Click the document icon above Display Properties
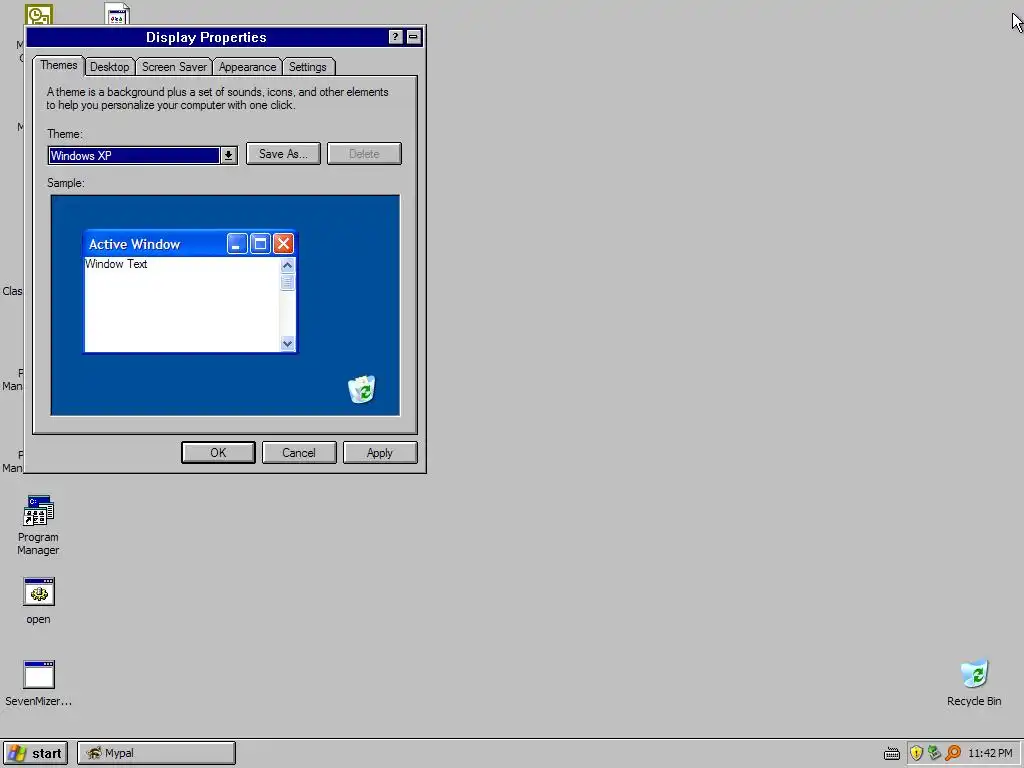Viewport: 1024px width, 768px height. (x=117, y=14)
